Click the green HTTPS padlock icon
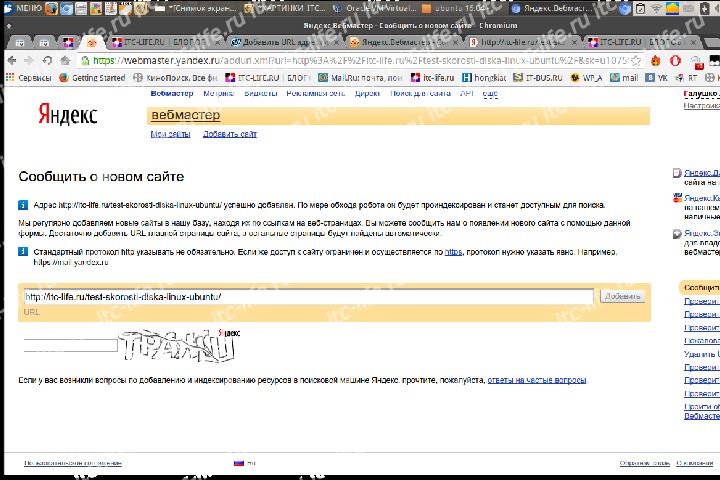 pos(84,60)
